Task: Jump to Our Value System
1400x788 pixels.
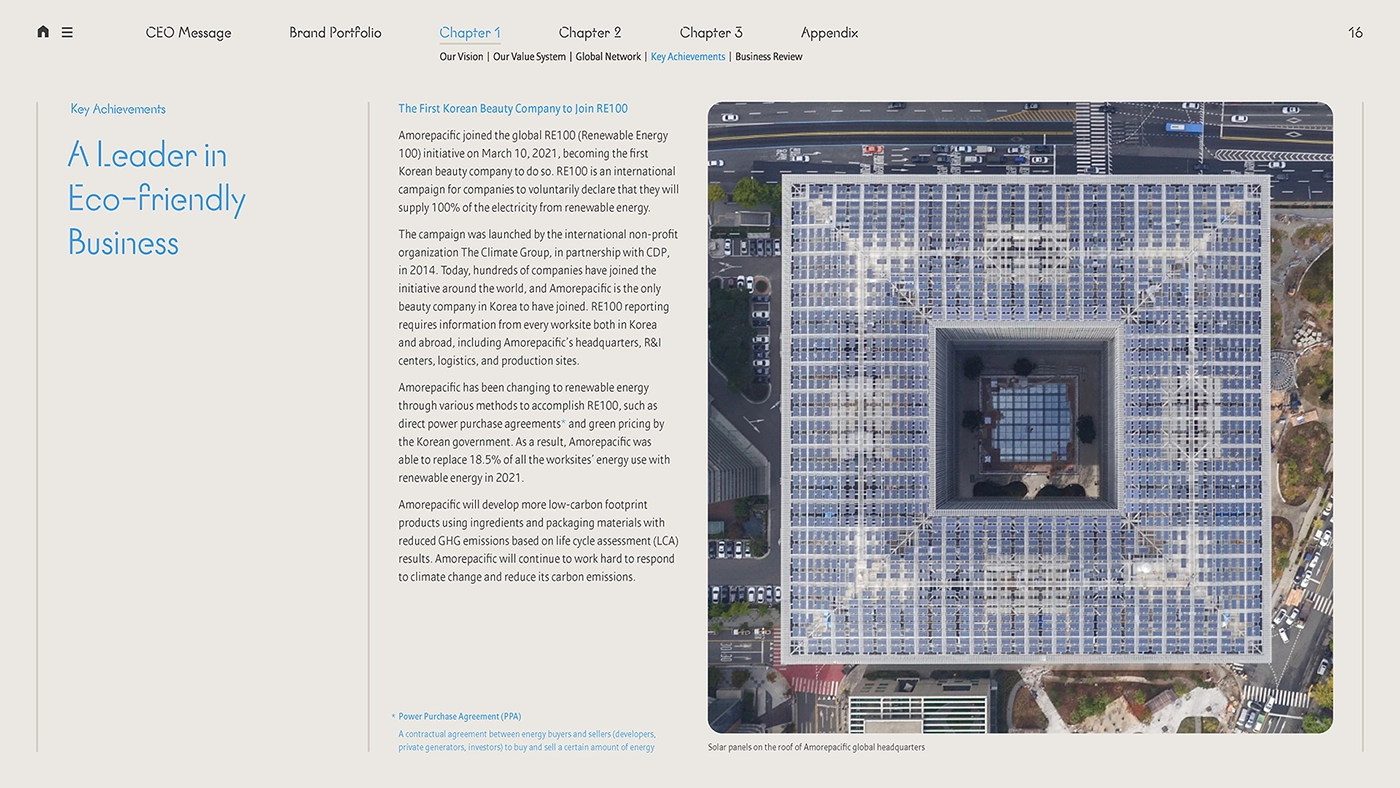Action: [x=529, y=57]
